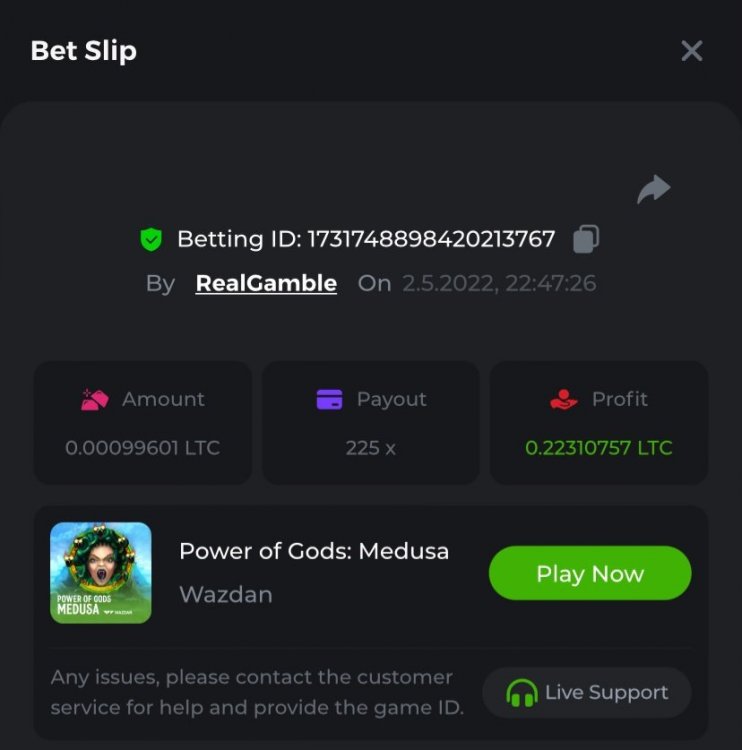The height and width of the screenshot is (750, 742).
Task: Close the Bet Slip dialog
Action: [x=692, y=51]
